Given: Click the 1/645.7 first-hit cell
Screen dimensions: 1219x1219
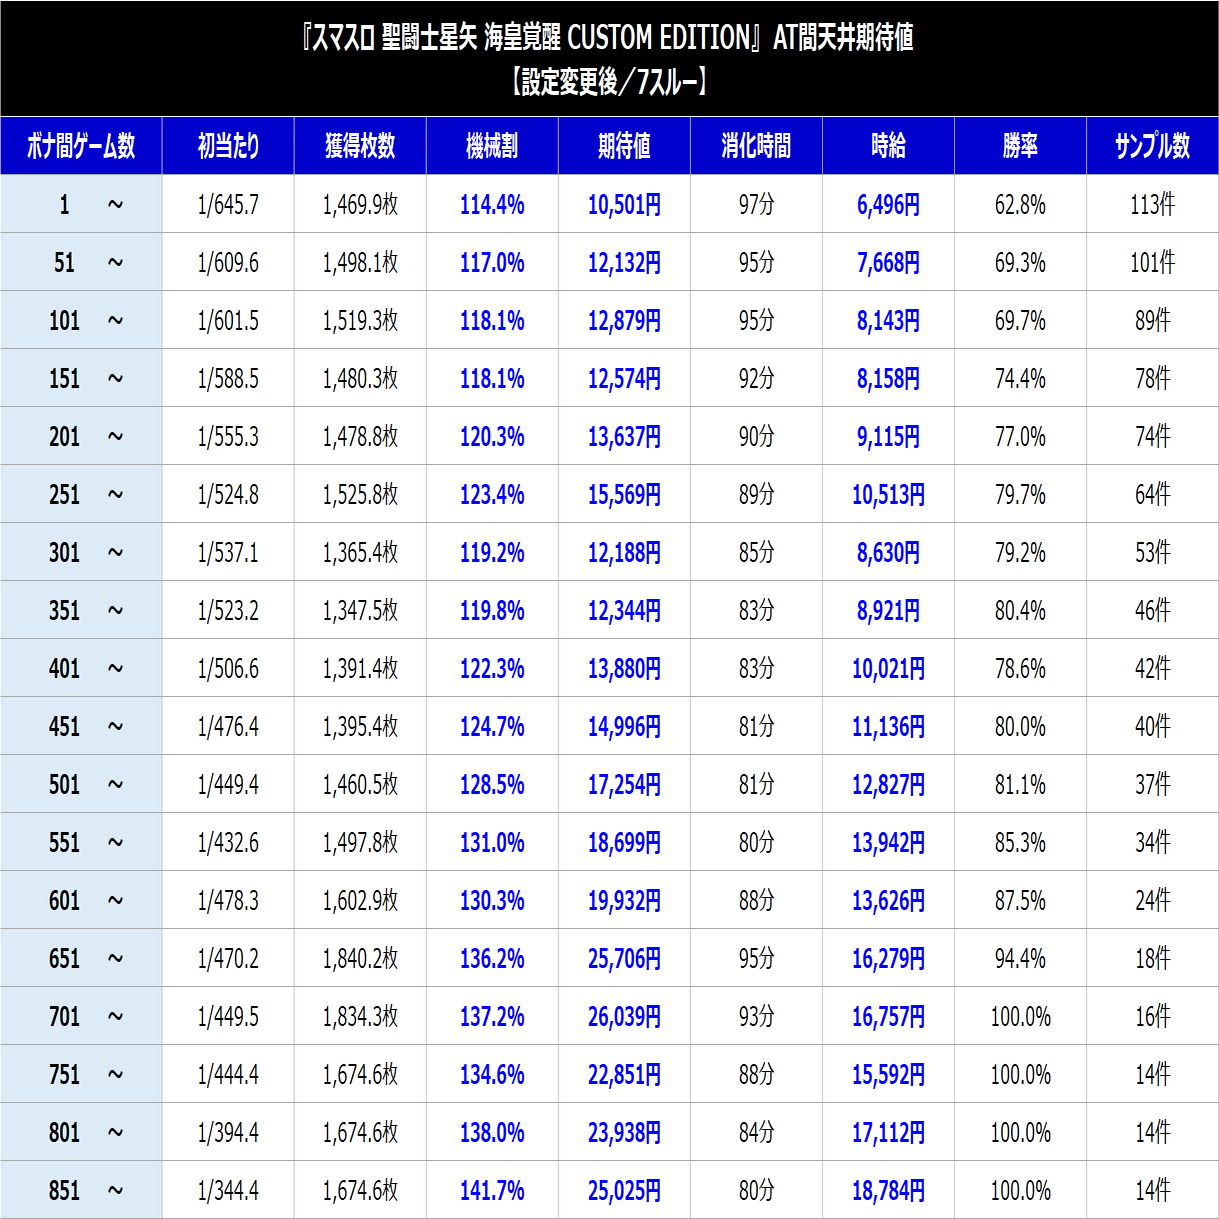Looking at the screenshot, I should pos(228,204).
